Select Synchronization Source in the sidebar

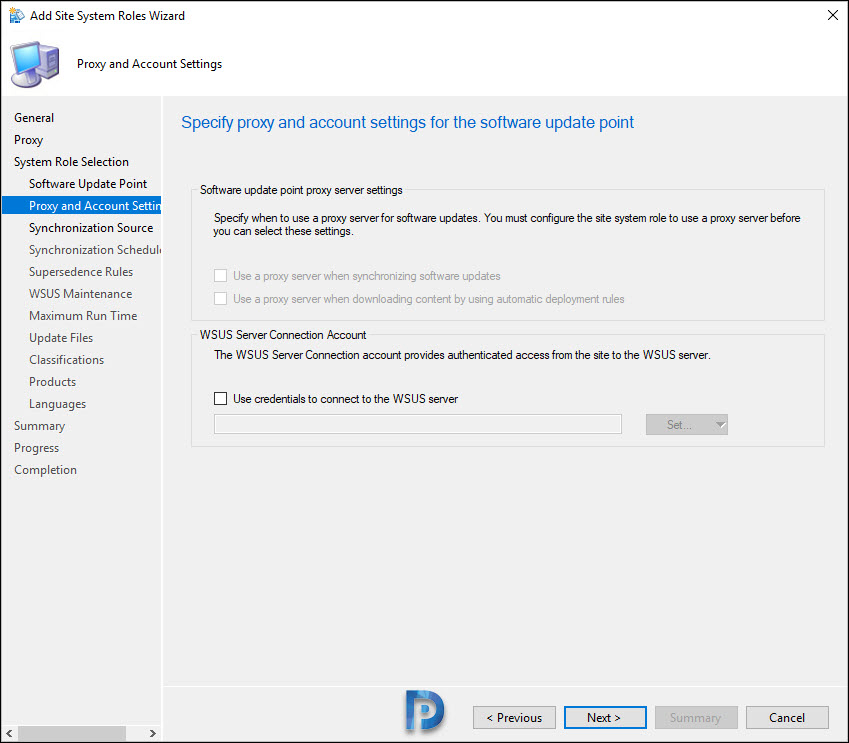91,228
